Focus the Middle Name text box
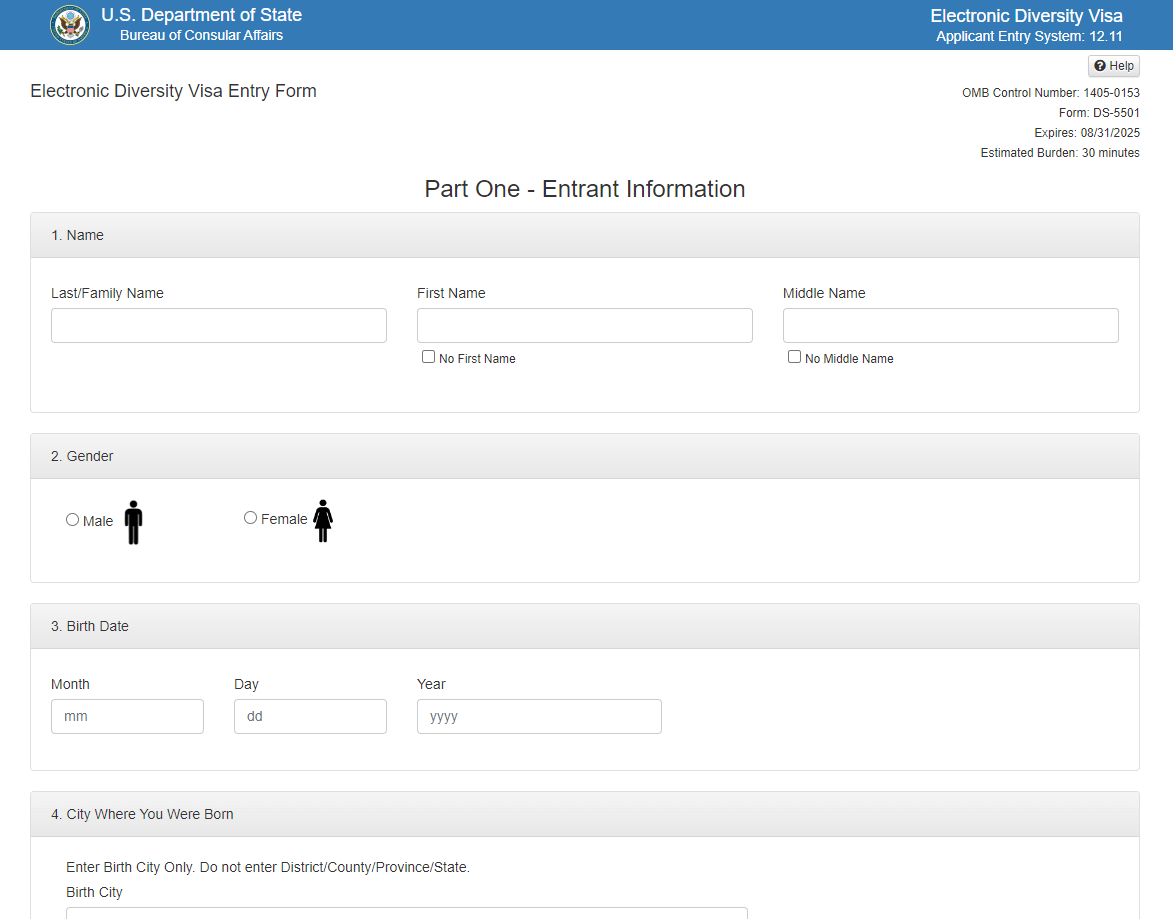 pyautogui.click(x=950, y=326)
